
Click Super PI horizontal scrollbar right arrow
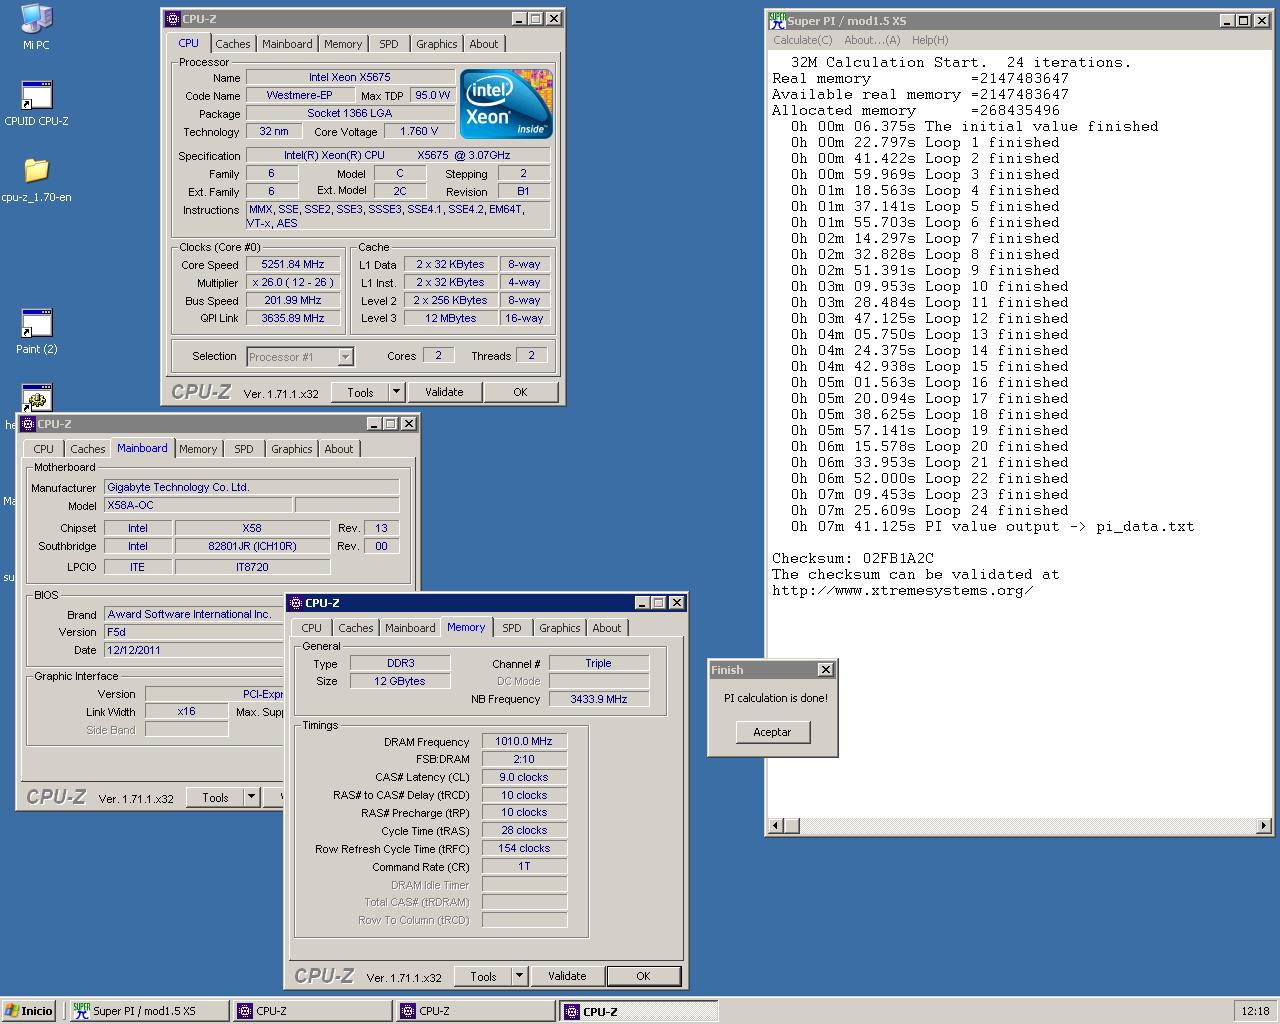[1264, 826]
